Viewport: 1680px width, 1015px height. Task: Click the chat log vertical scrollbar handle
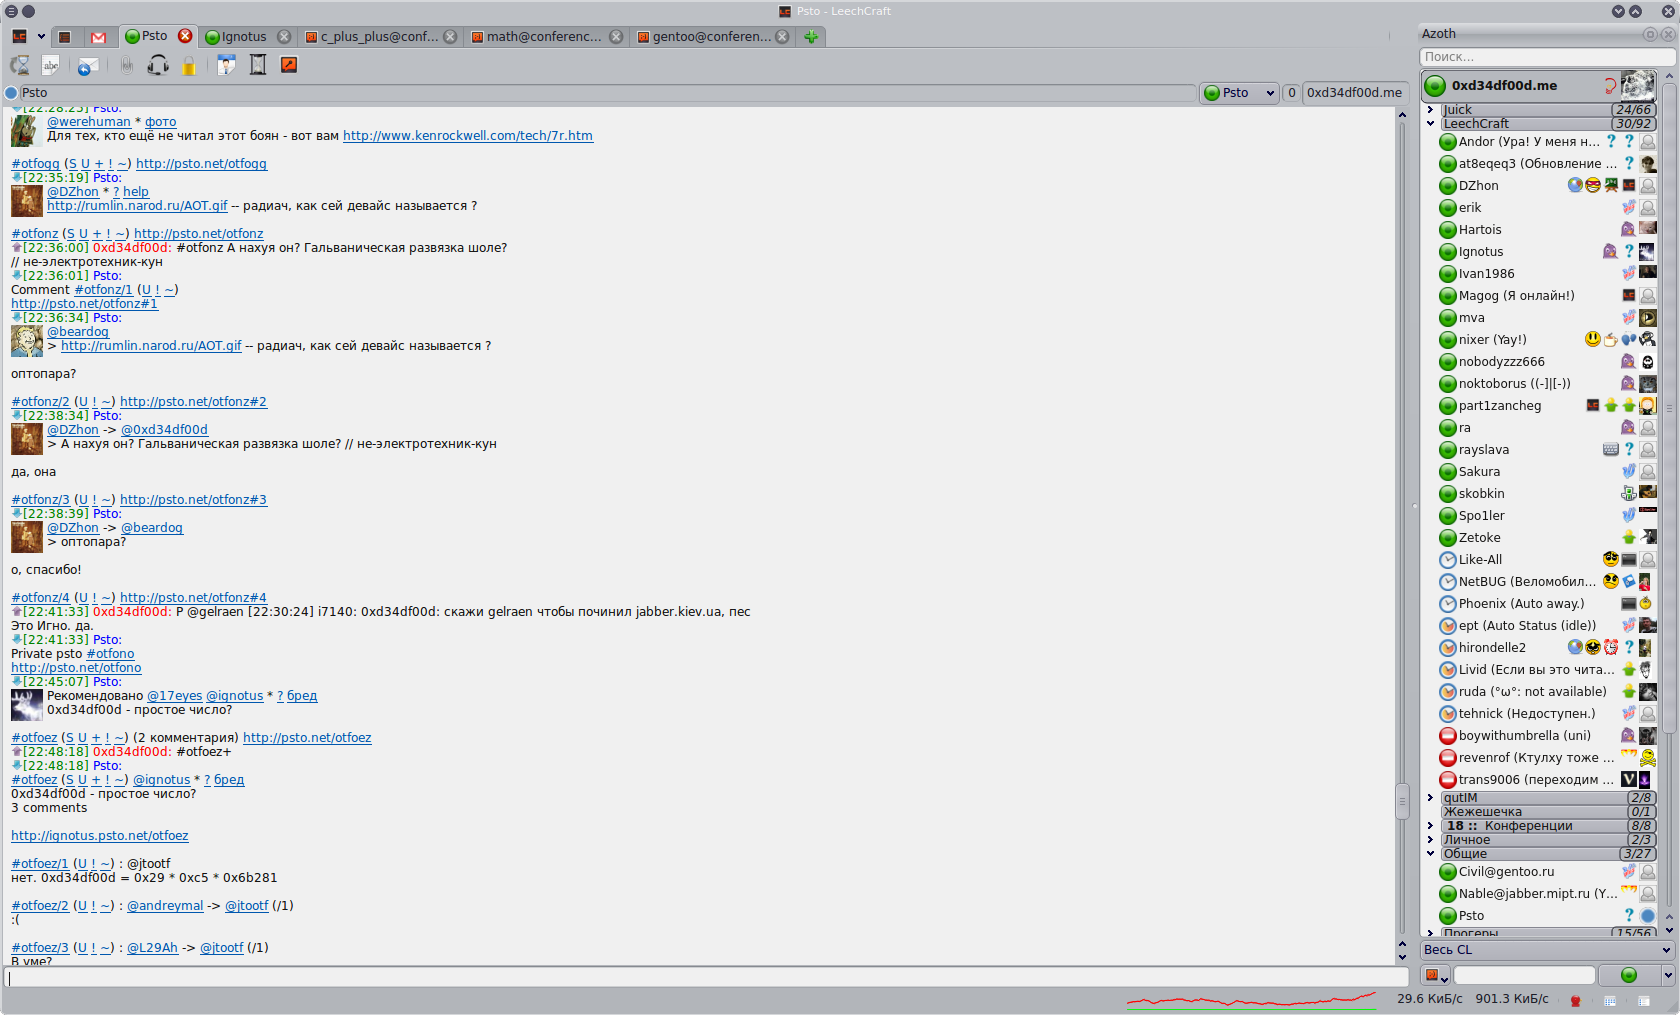click(x=1402, y=800)
